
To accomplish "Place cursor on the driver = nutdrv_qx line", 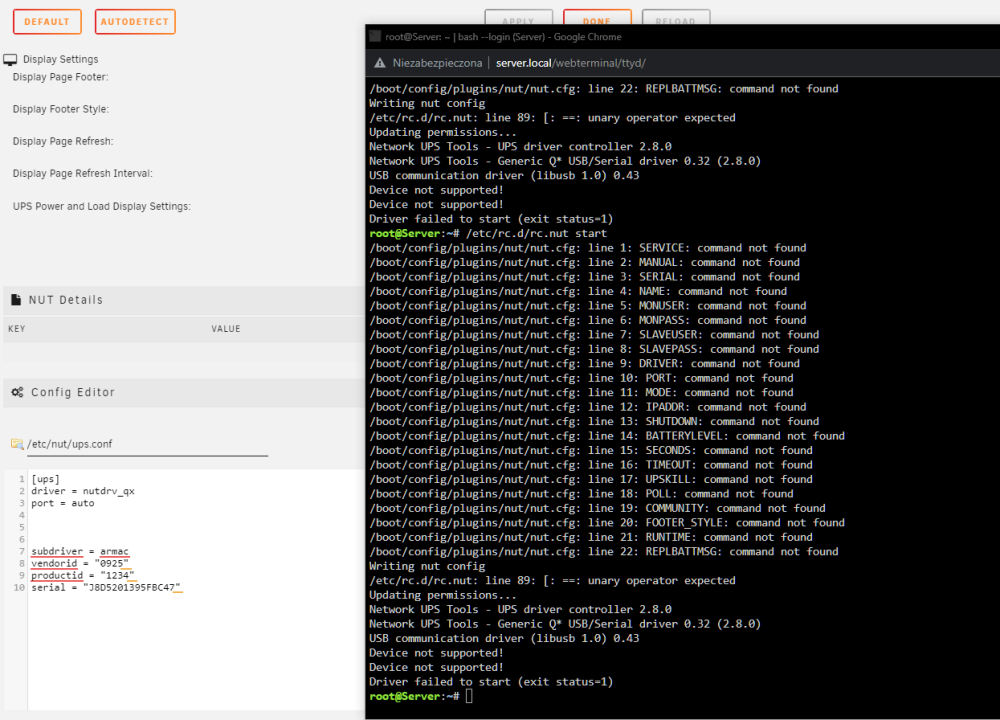I will pos(83,491).
